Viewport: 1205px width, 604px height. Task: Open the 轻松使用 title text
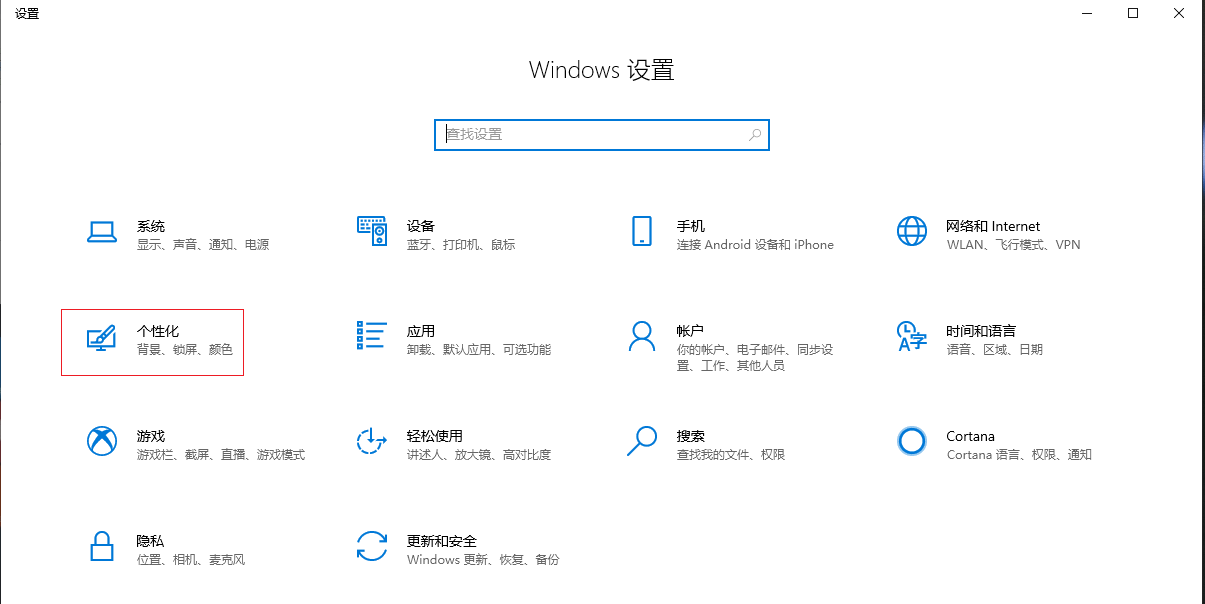point(434,436)
